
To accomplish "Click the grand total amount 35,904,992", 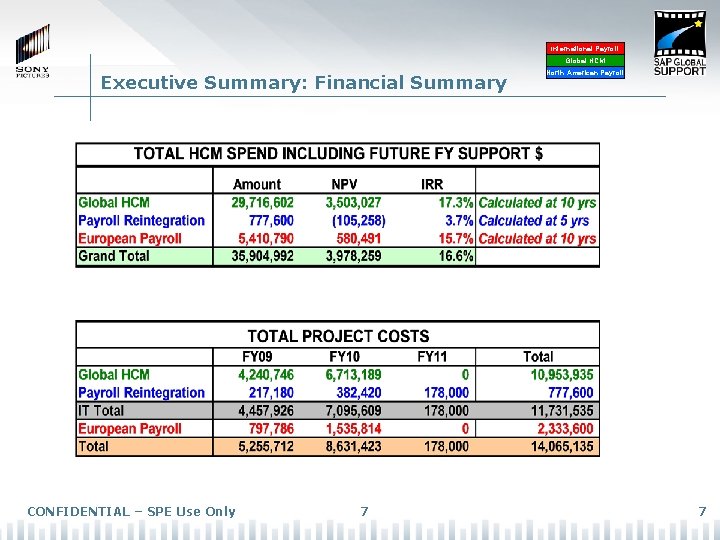I will click(x=262, y=256).
